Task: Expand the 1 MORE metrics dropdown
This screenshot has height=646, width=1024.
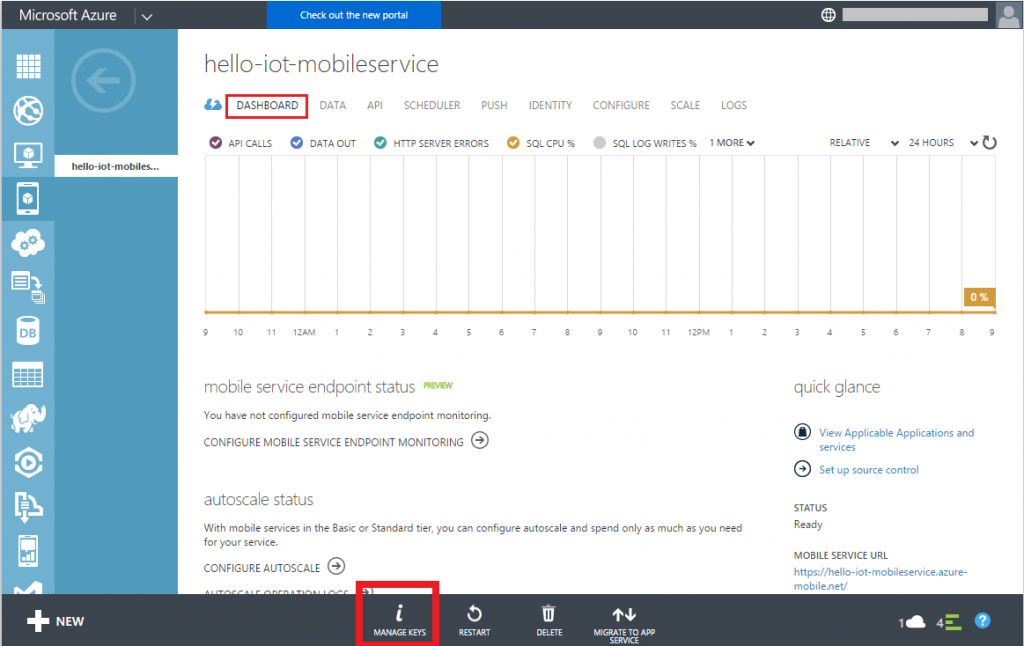Action: click(x=732, y=142)
